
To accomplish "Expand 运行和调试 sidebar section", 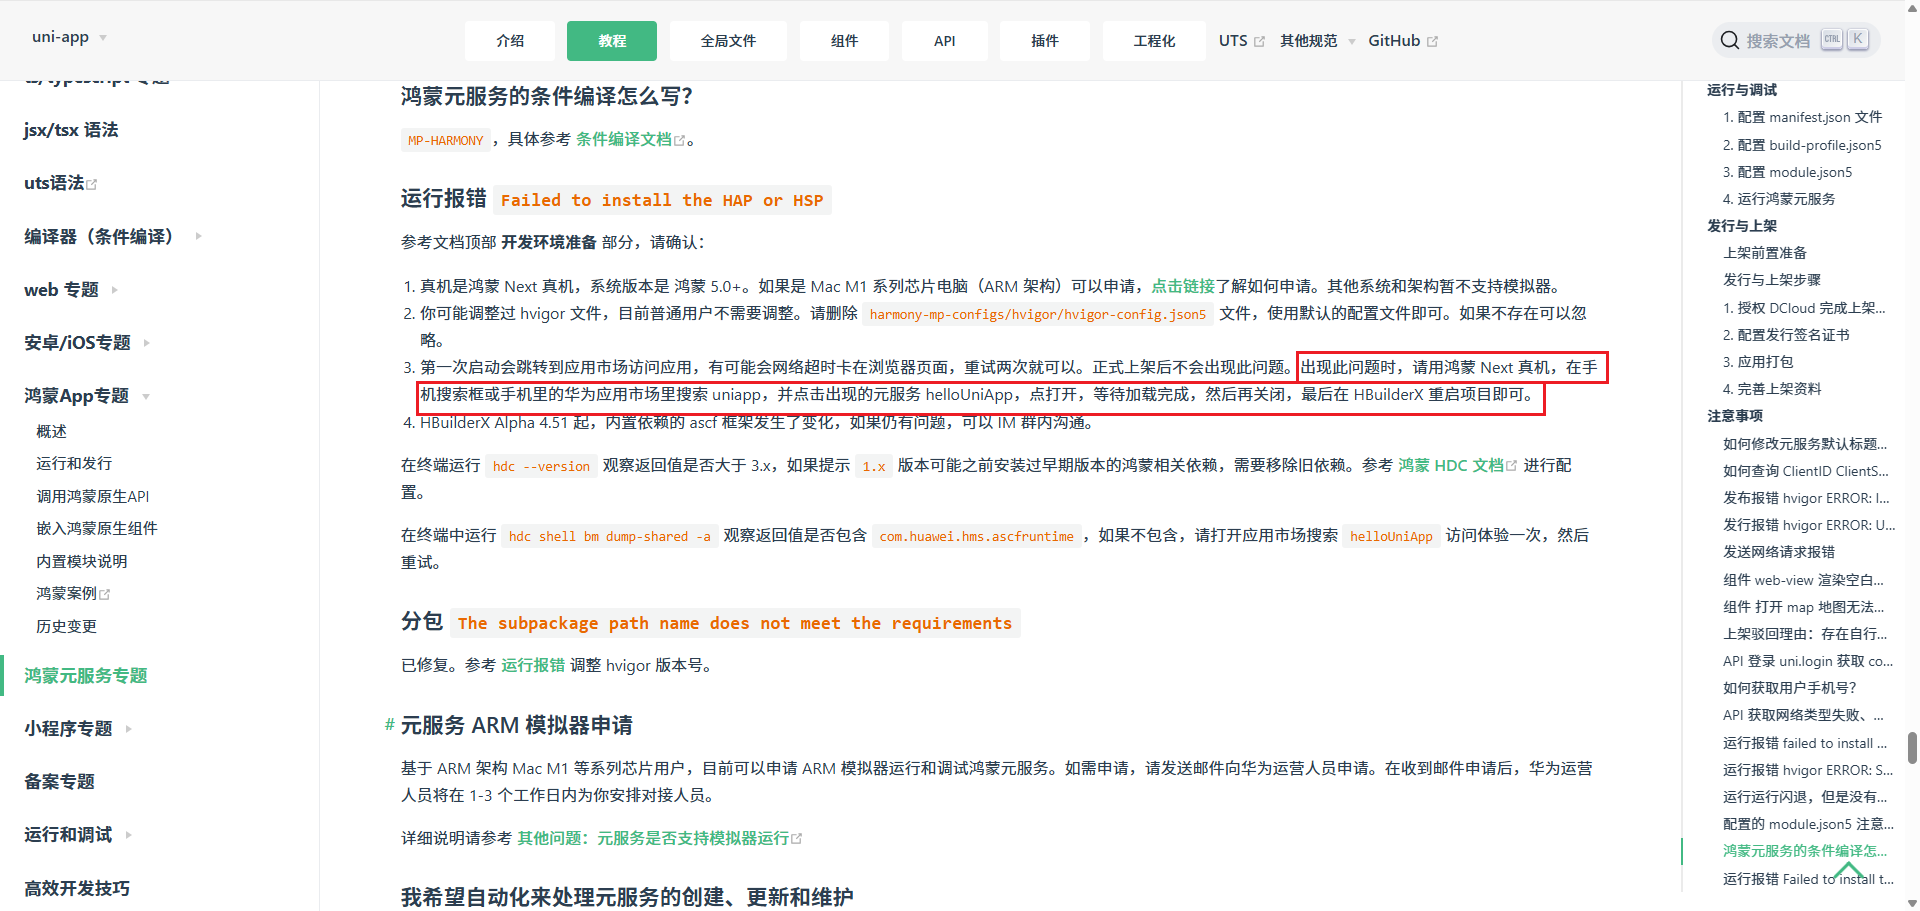I will click(x=77, y=835).
